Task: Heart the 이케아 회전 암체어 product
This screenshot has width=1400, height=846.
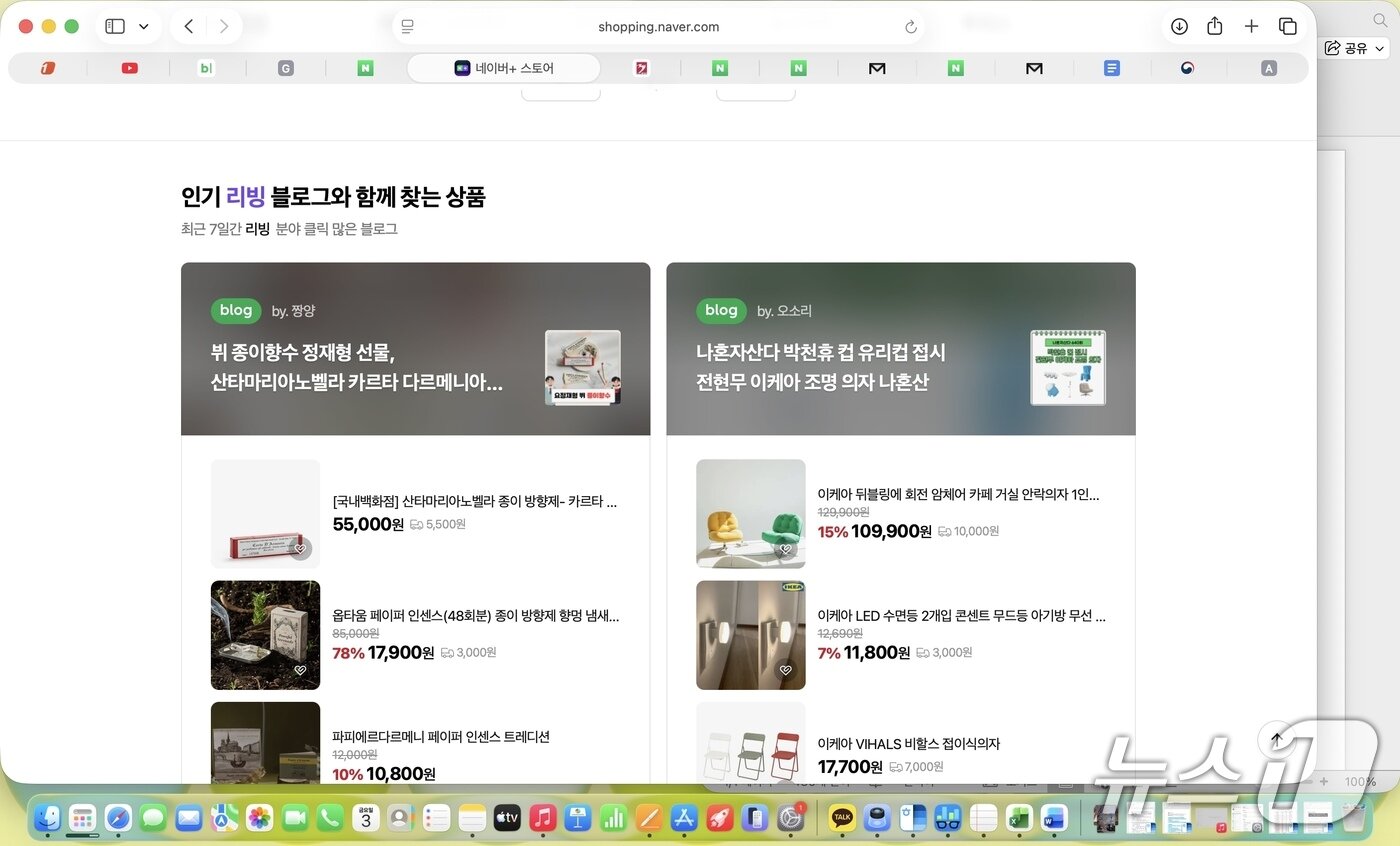Action: point(786,548)
